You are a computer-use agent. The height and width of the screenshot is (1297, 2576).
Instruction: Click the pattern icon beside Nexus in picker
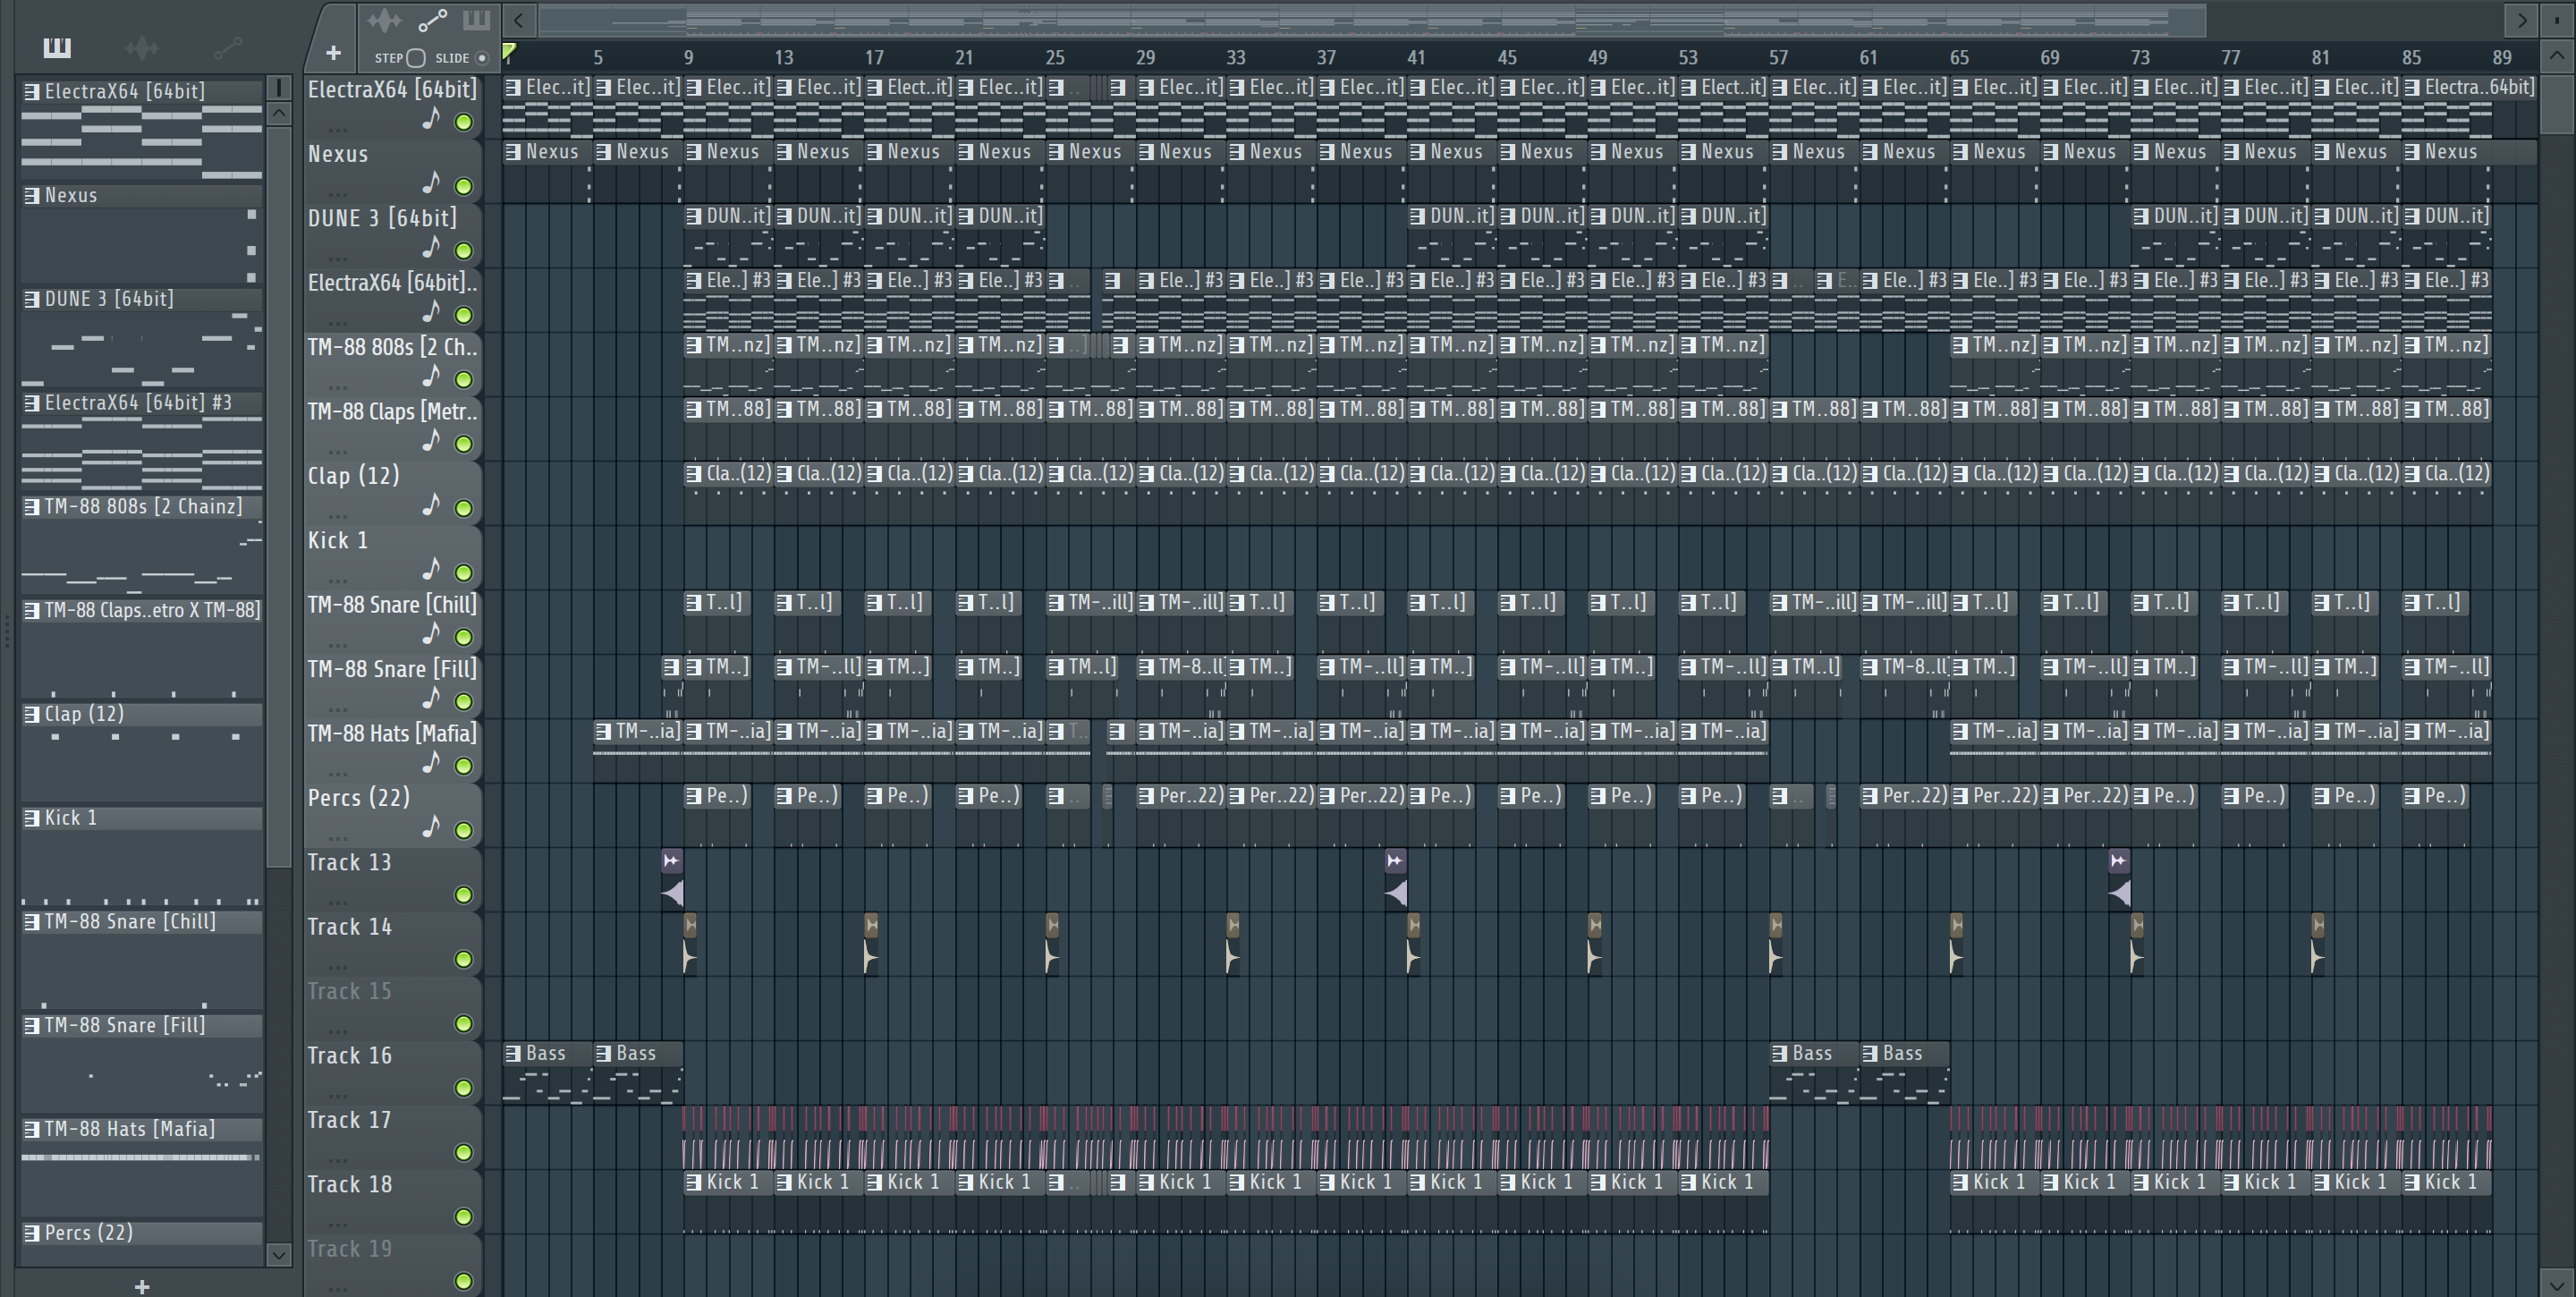[x=32, y=195]
